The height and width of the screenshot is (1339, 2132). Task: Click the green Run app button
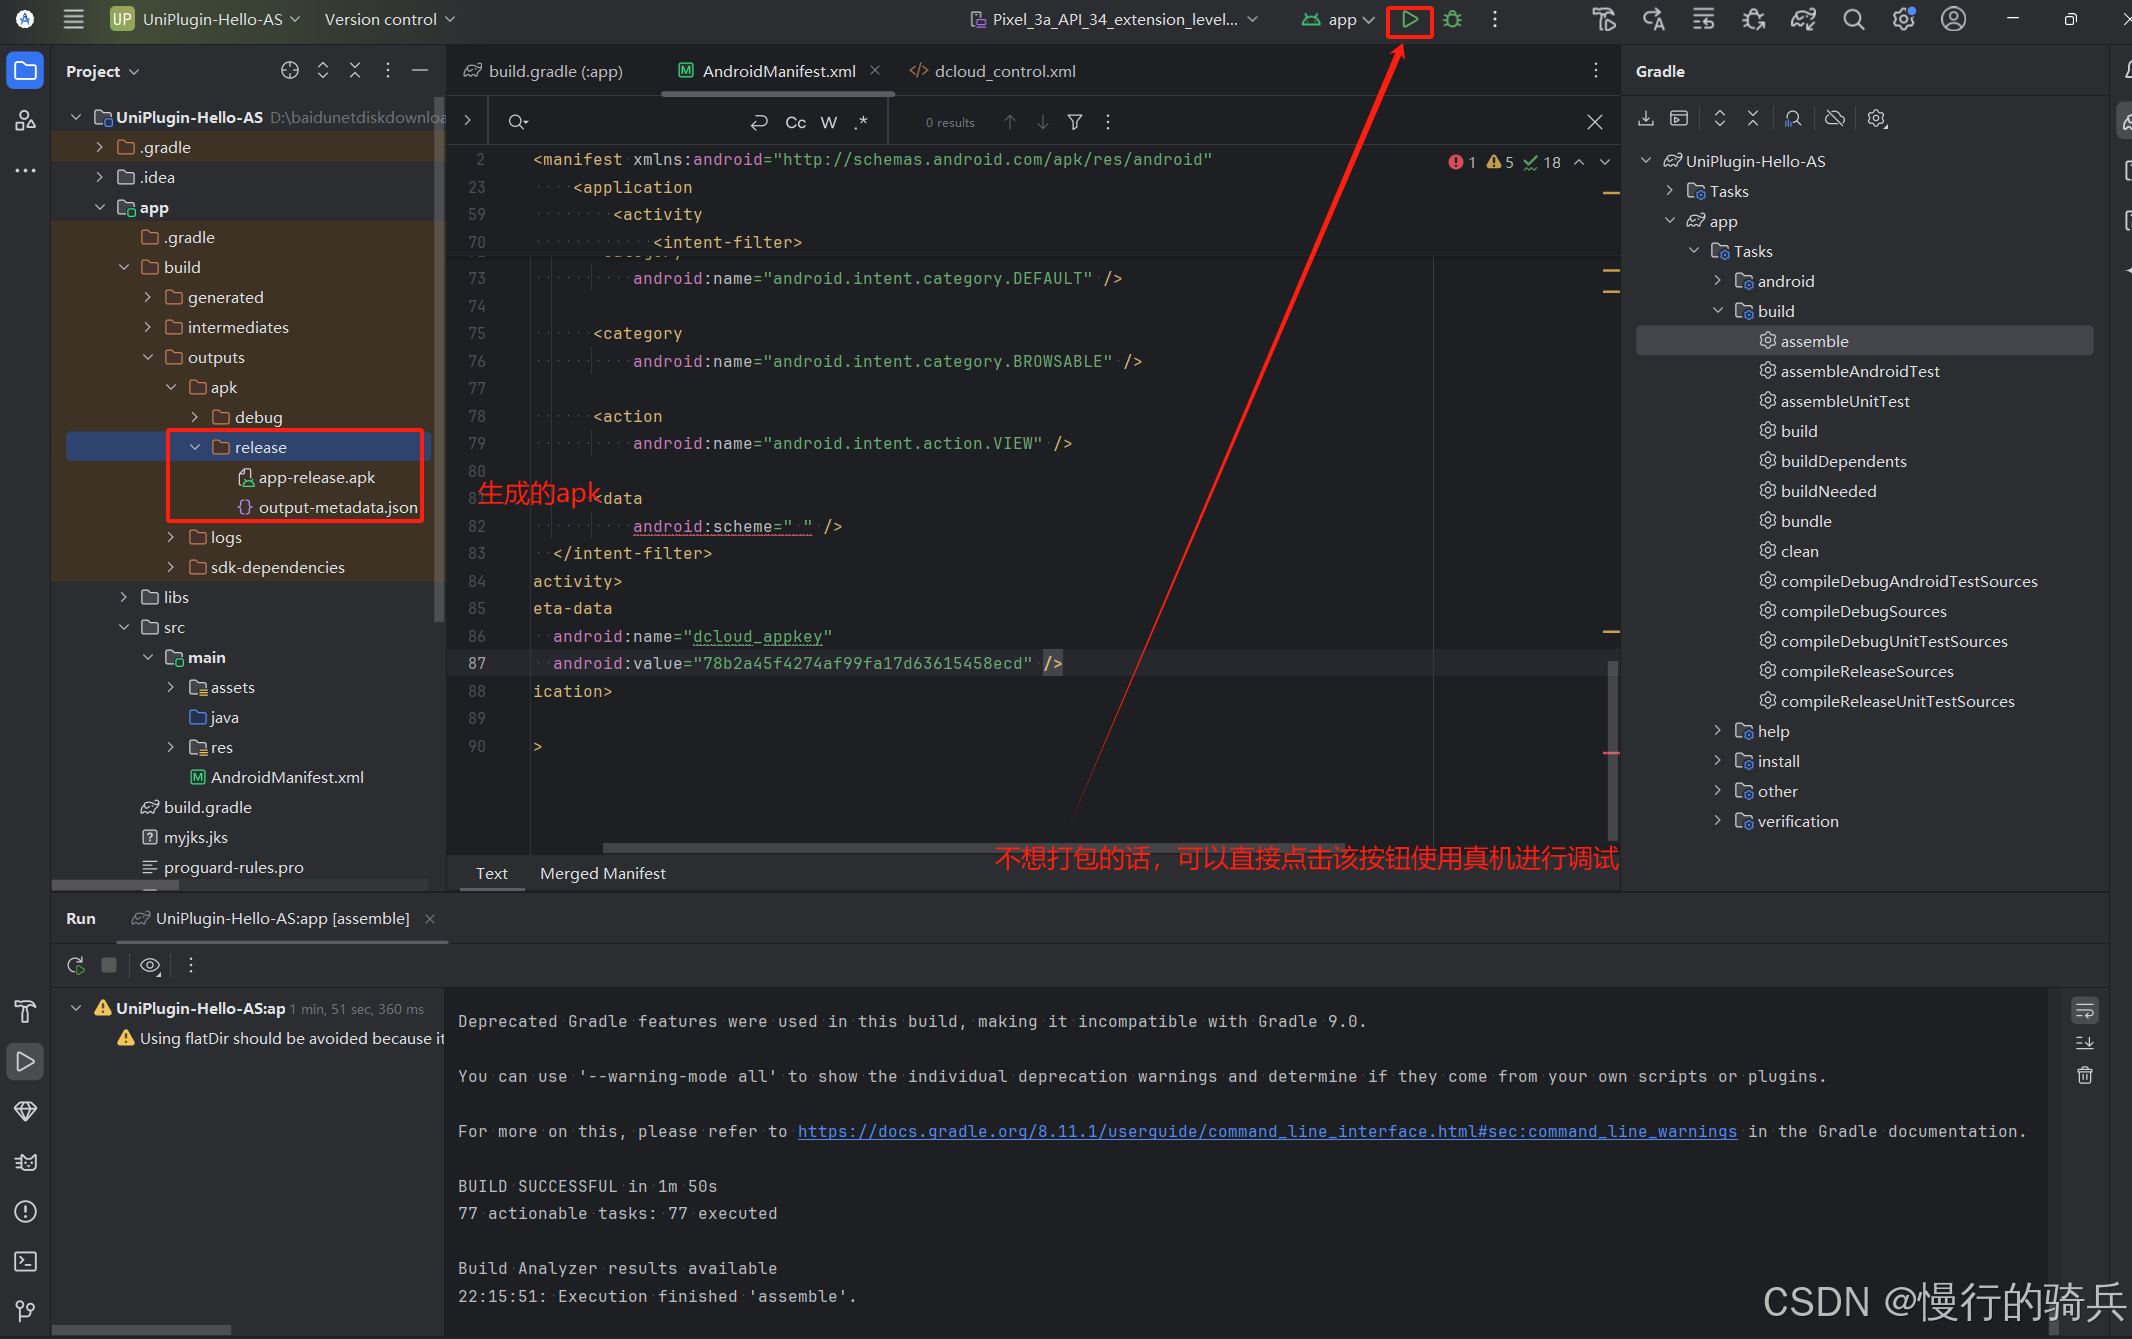(x=1409, y=20)
